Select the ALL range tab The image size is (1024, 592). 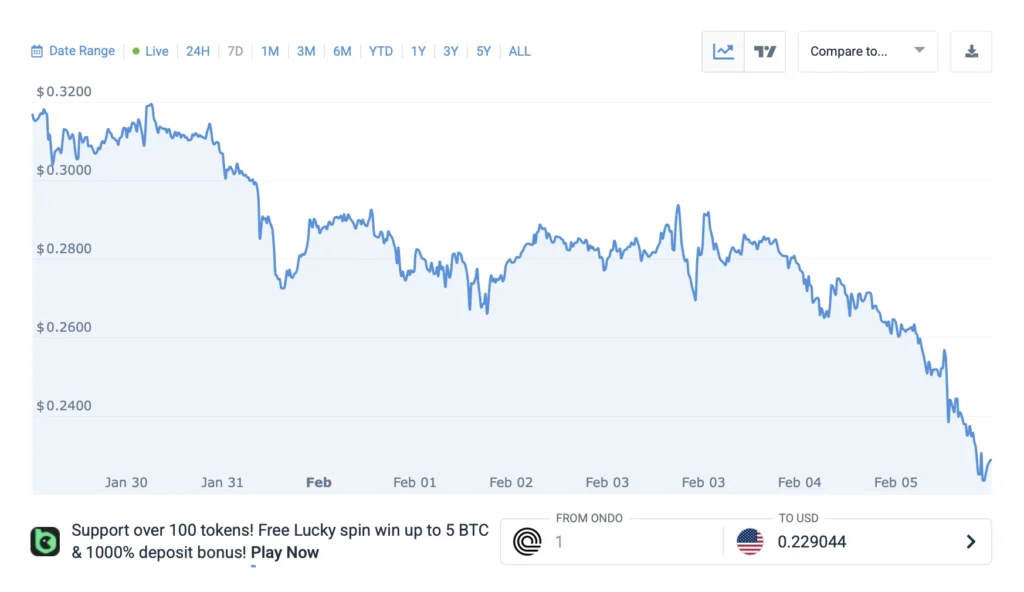pos(519,51)
